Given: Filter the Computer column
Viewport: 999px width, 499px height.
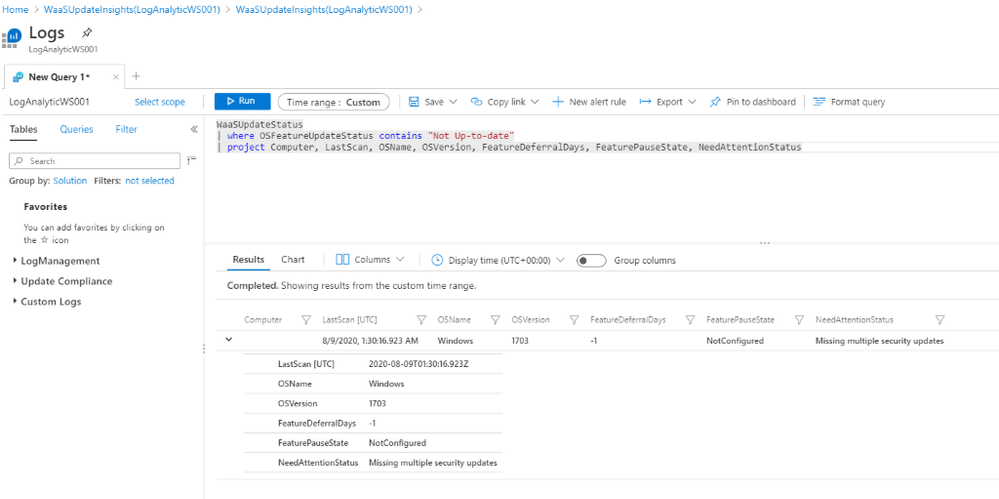Looking at the screenshot, I should [x=305, y=320].
